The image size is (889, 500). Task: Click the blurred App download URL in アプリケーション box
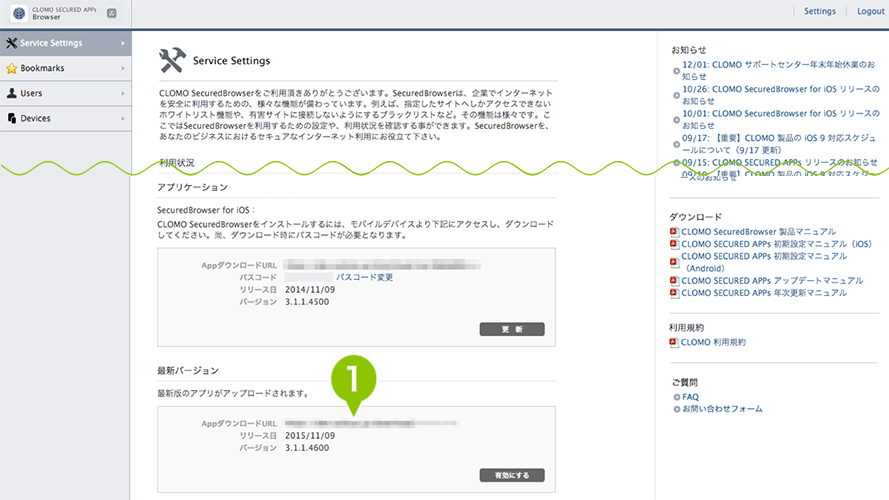click(x=382, y=265)
